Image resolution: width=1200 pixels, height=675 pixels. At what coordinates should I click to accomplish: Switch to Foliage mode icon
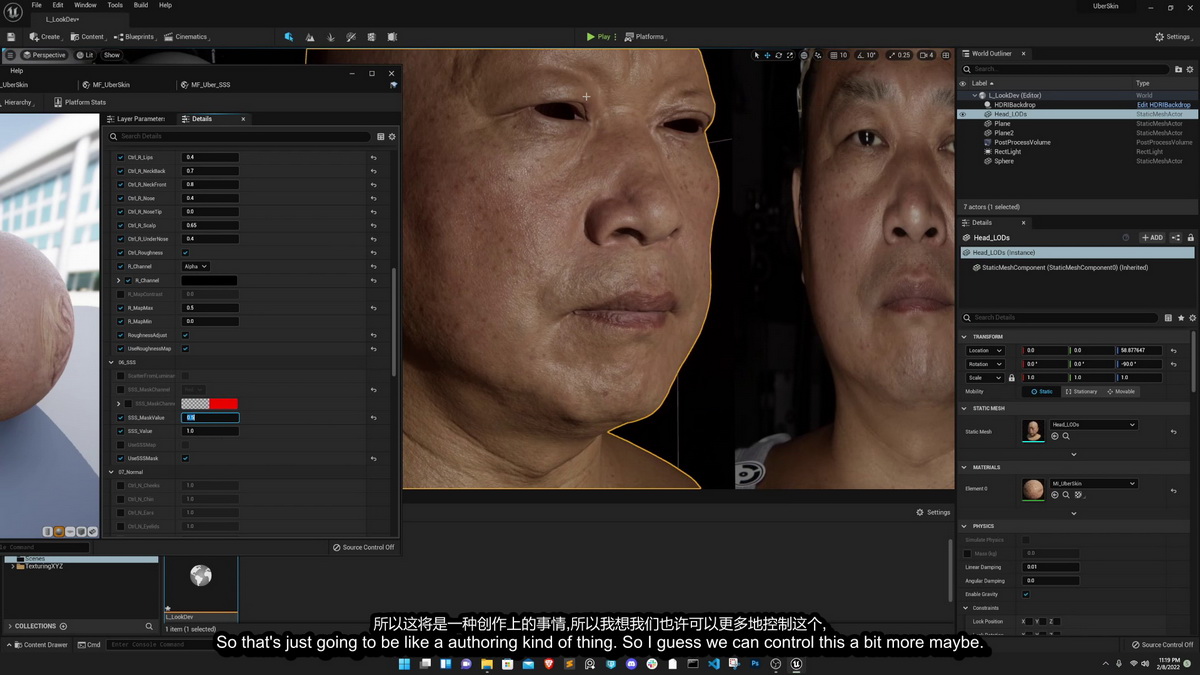pyautogui.click(x=331, y=37)
